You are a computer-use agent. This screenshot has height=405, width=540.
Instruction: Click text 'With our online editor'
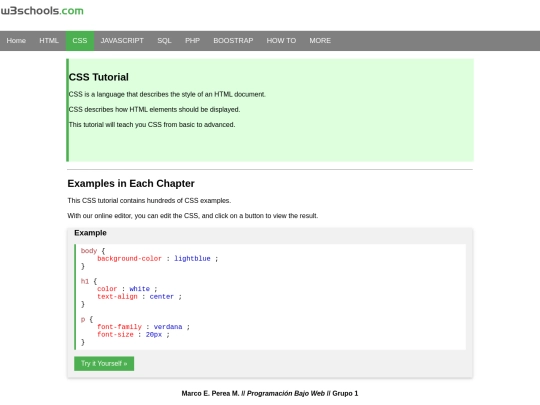click(x=99, y=216)
